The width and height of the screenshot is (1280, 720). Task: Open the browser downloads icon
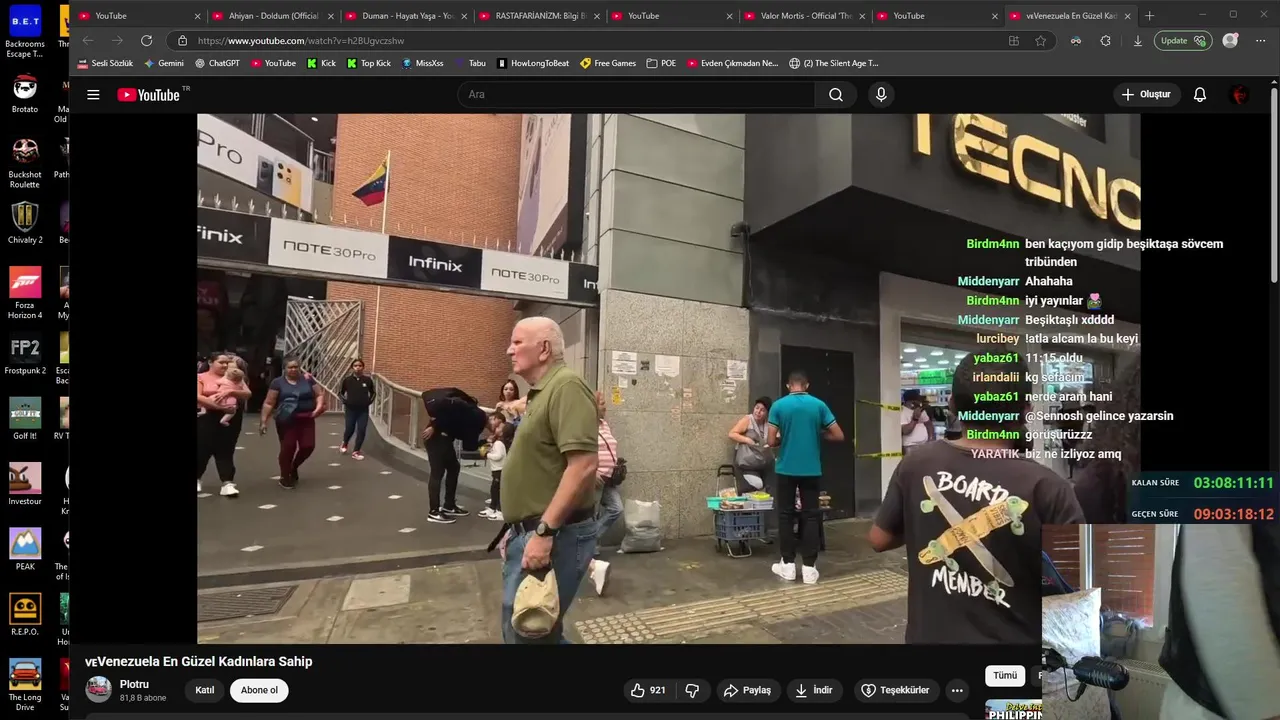pyautogui.click(x=1137, y=41)
